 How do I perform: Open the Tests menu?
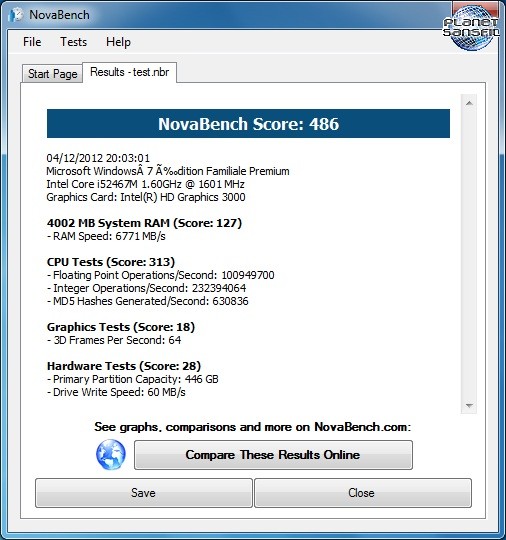pos(74,42)
